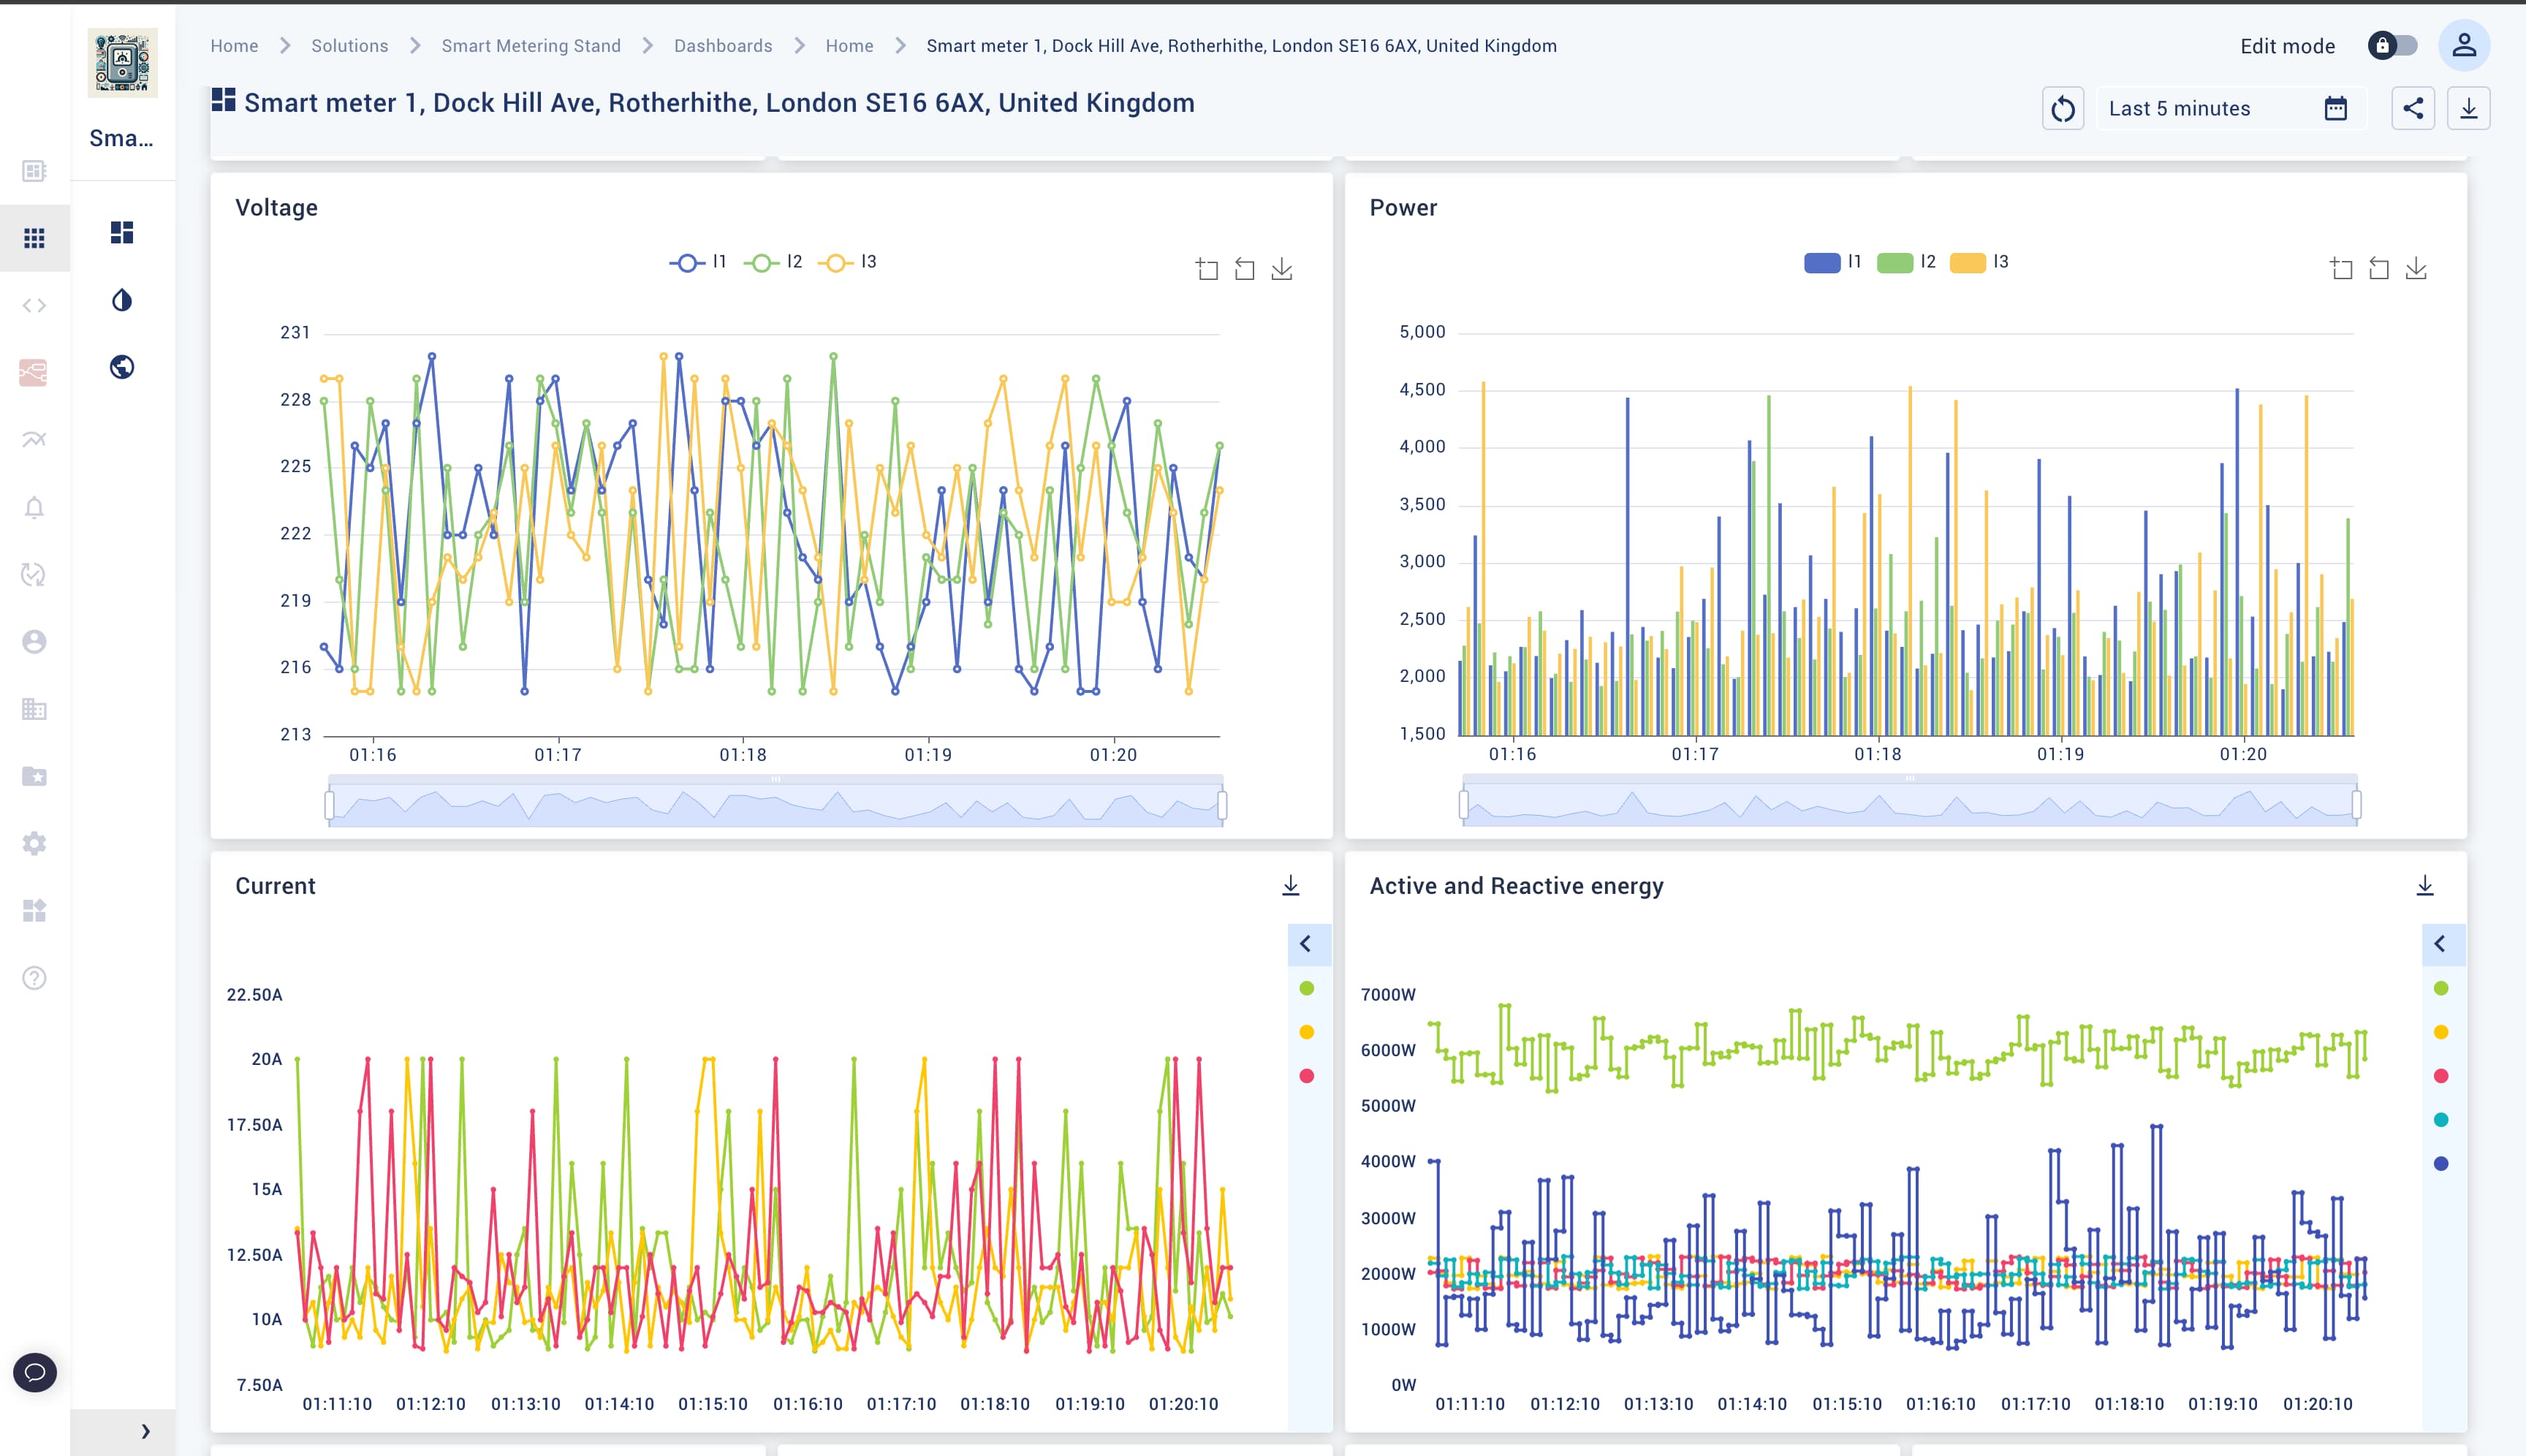Toggle I3 series in Power legend

point(1980,262)
